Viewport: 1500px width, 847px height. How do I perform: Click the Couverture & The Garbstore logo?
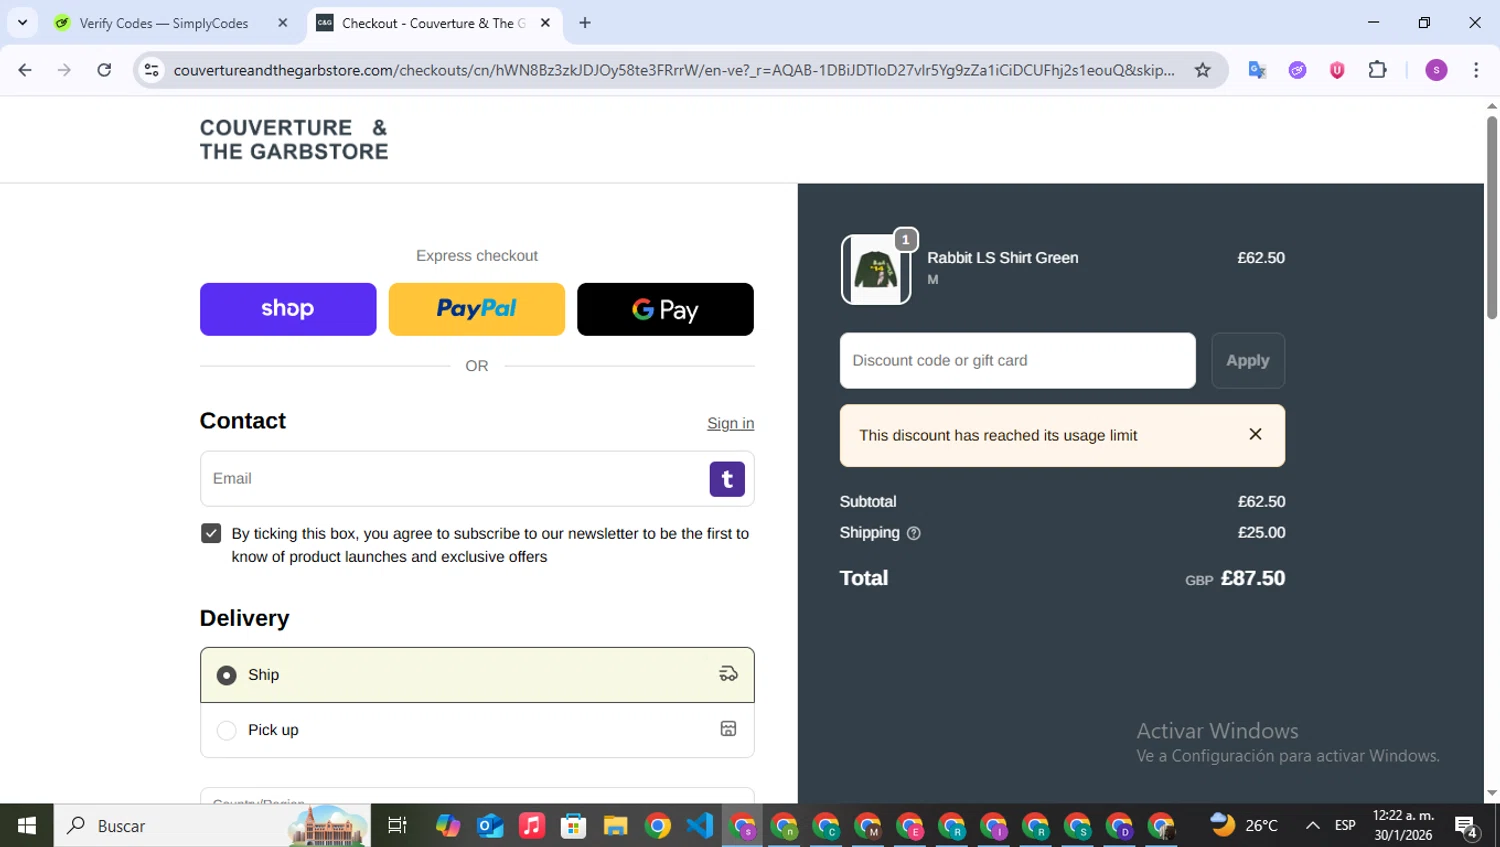click(294, 140)
